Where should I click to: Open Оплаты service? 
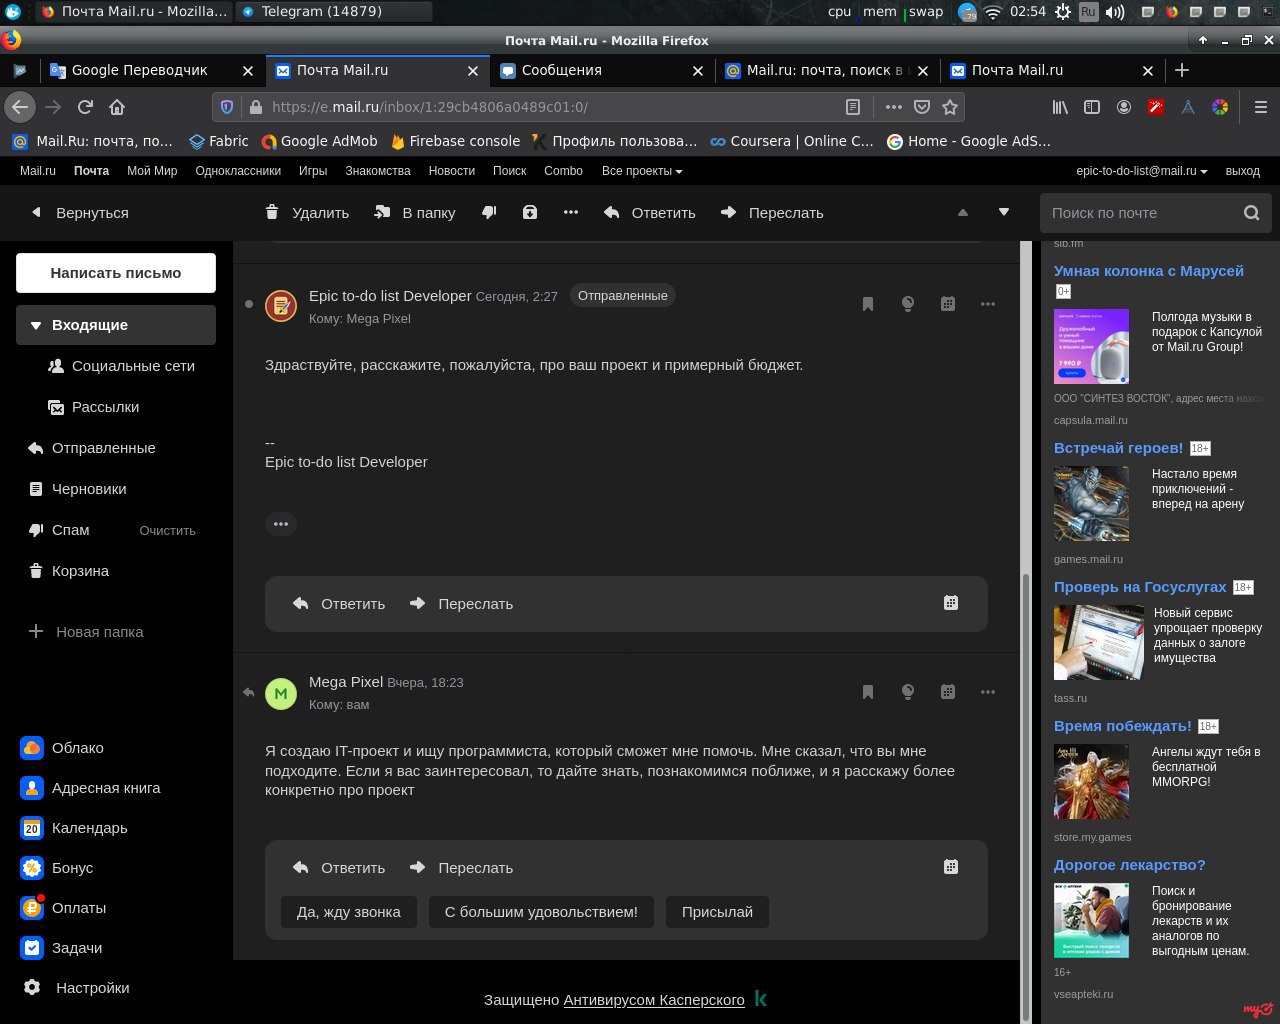pos(63,908)
